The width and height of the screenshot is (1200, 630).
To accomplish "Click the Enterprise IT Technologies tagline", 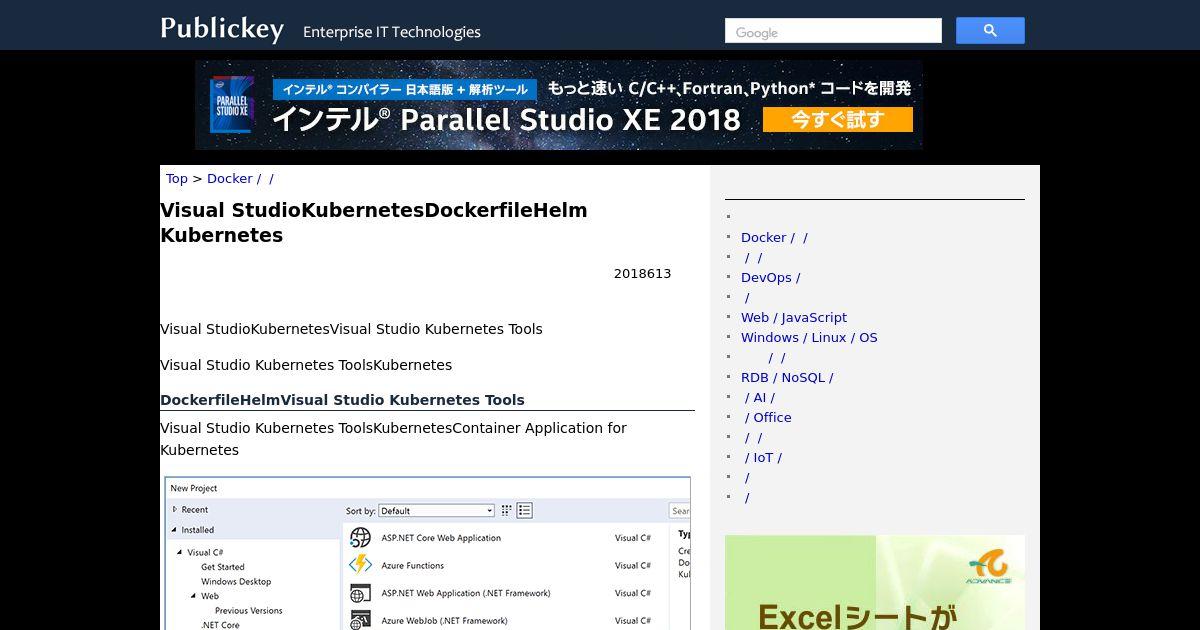I will click(x=392, y=32).
